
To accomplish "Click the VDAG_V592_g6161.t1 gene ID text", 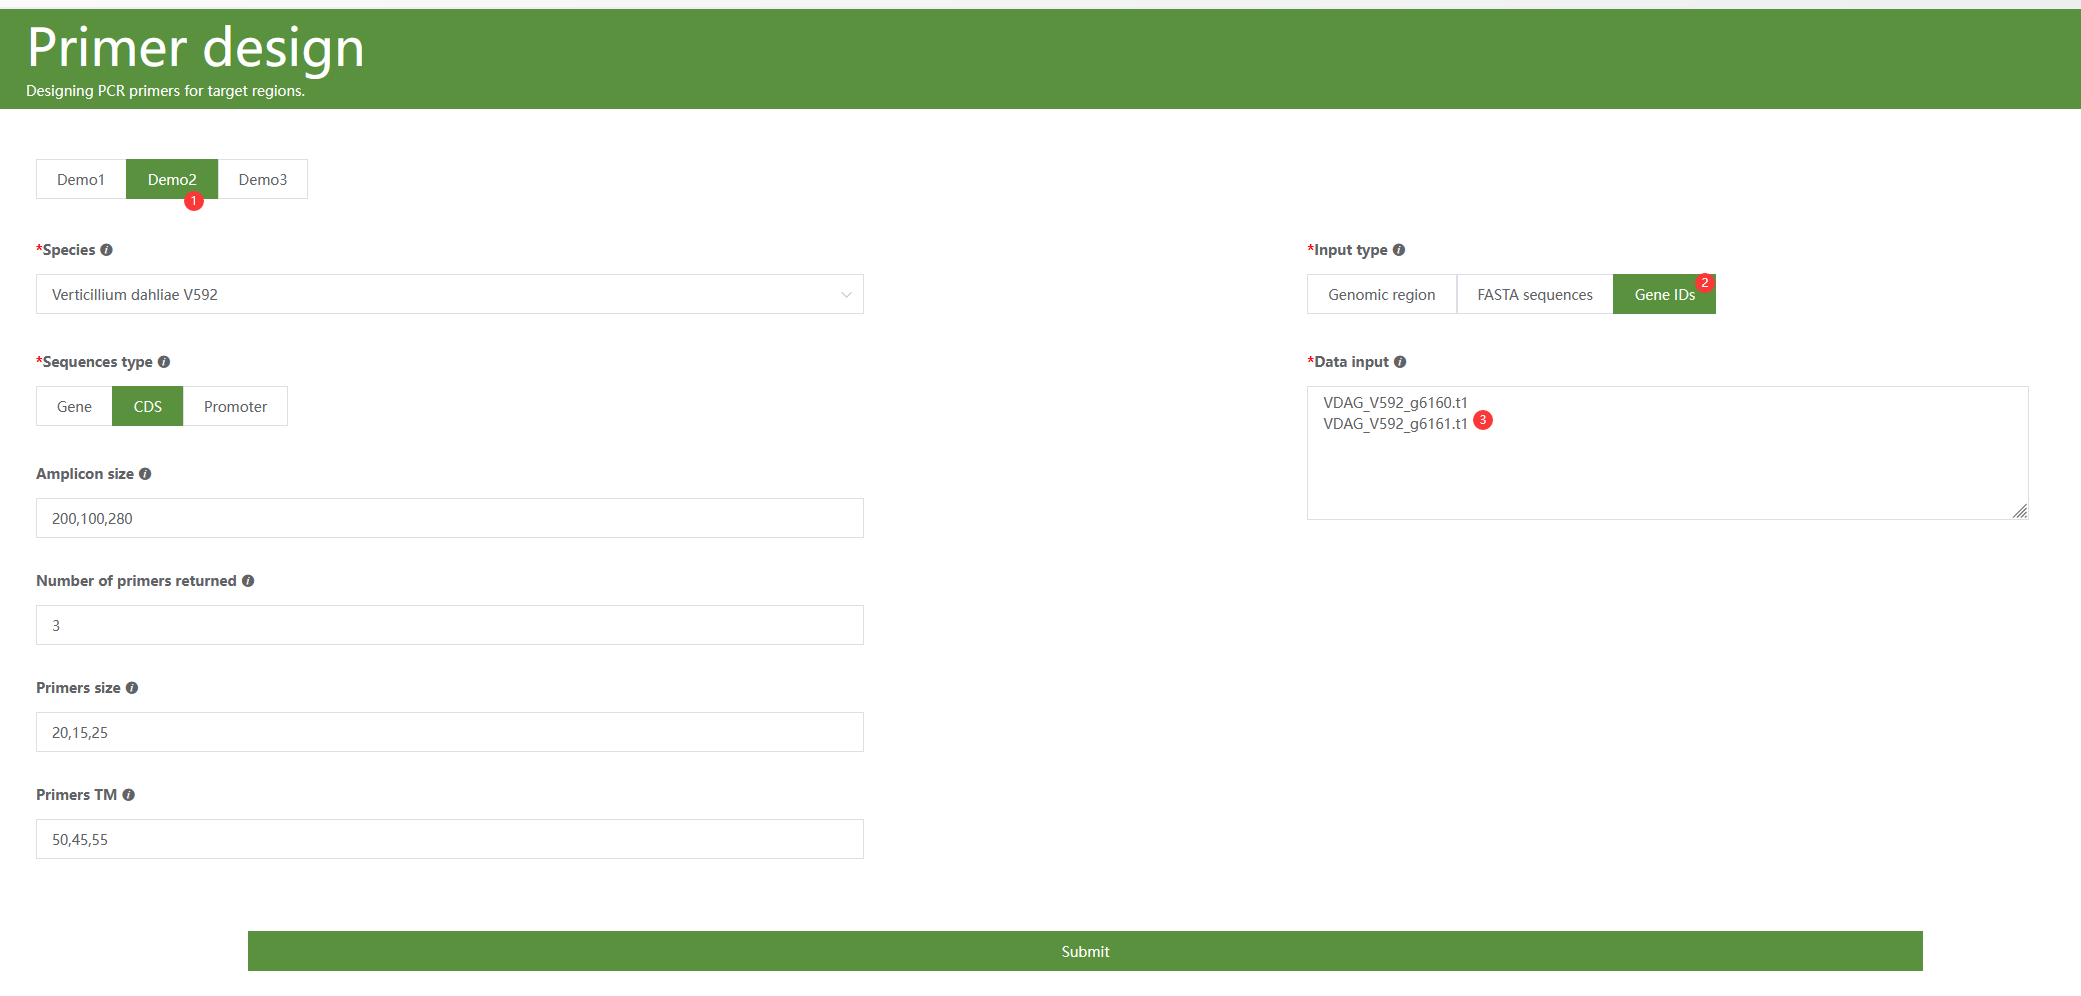I will [1395, 424].
